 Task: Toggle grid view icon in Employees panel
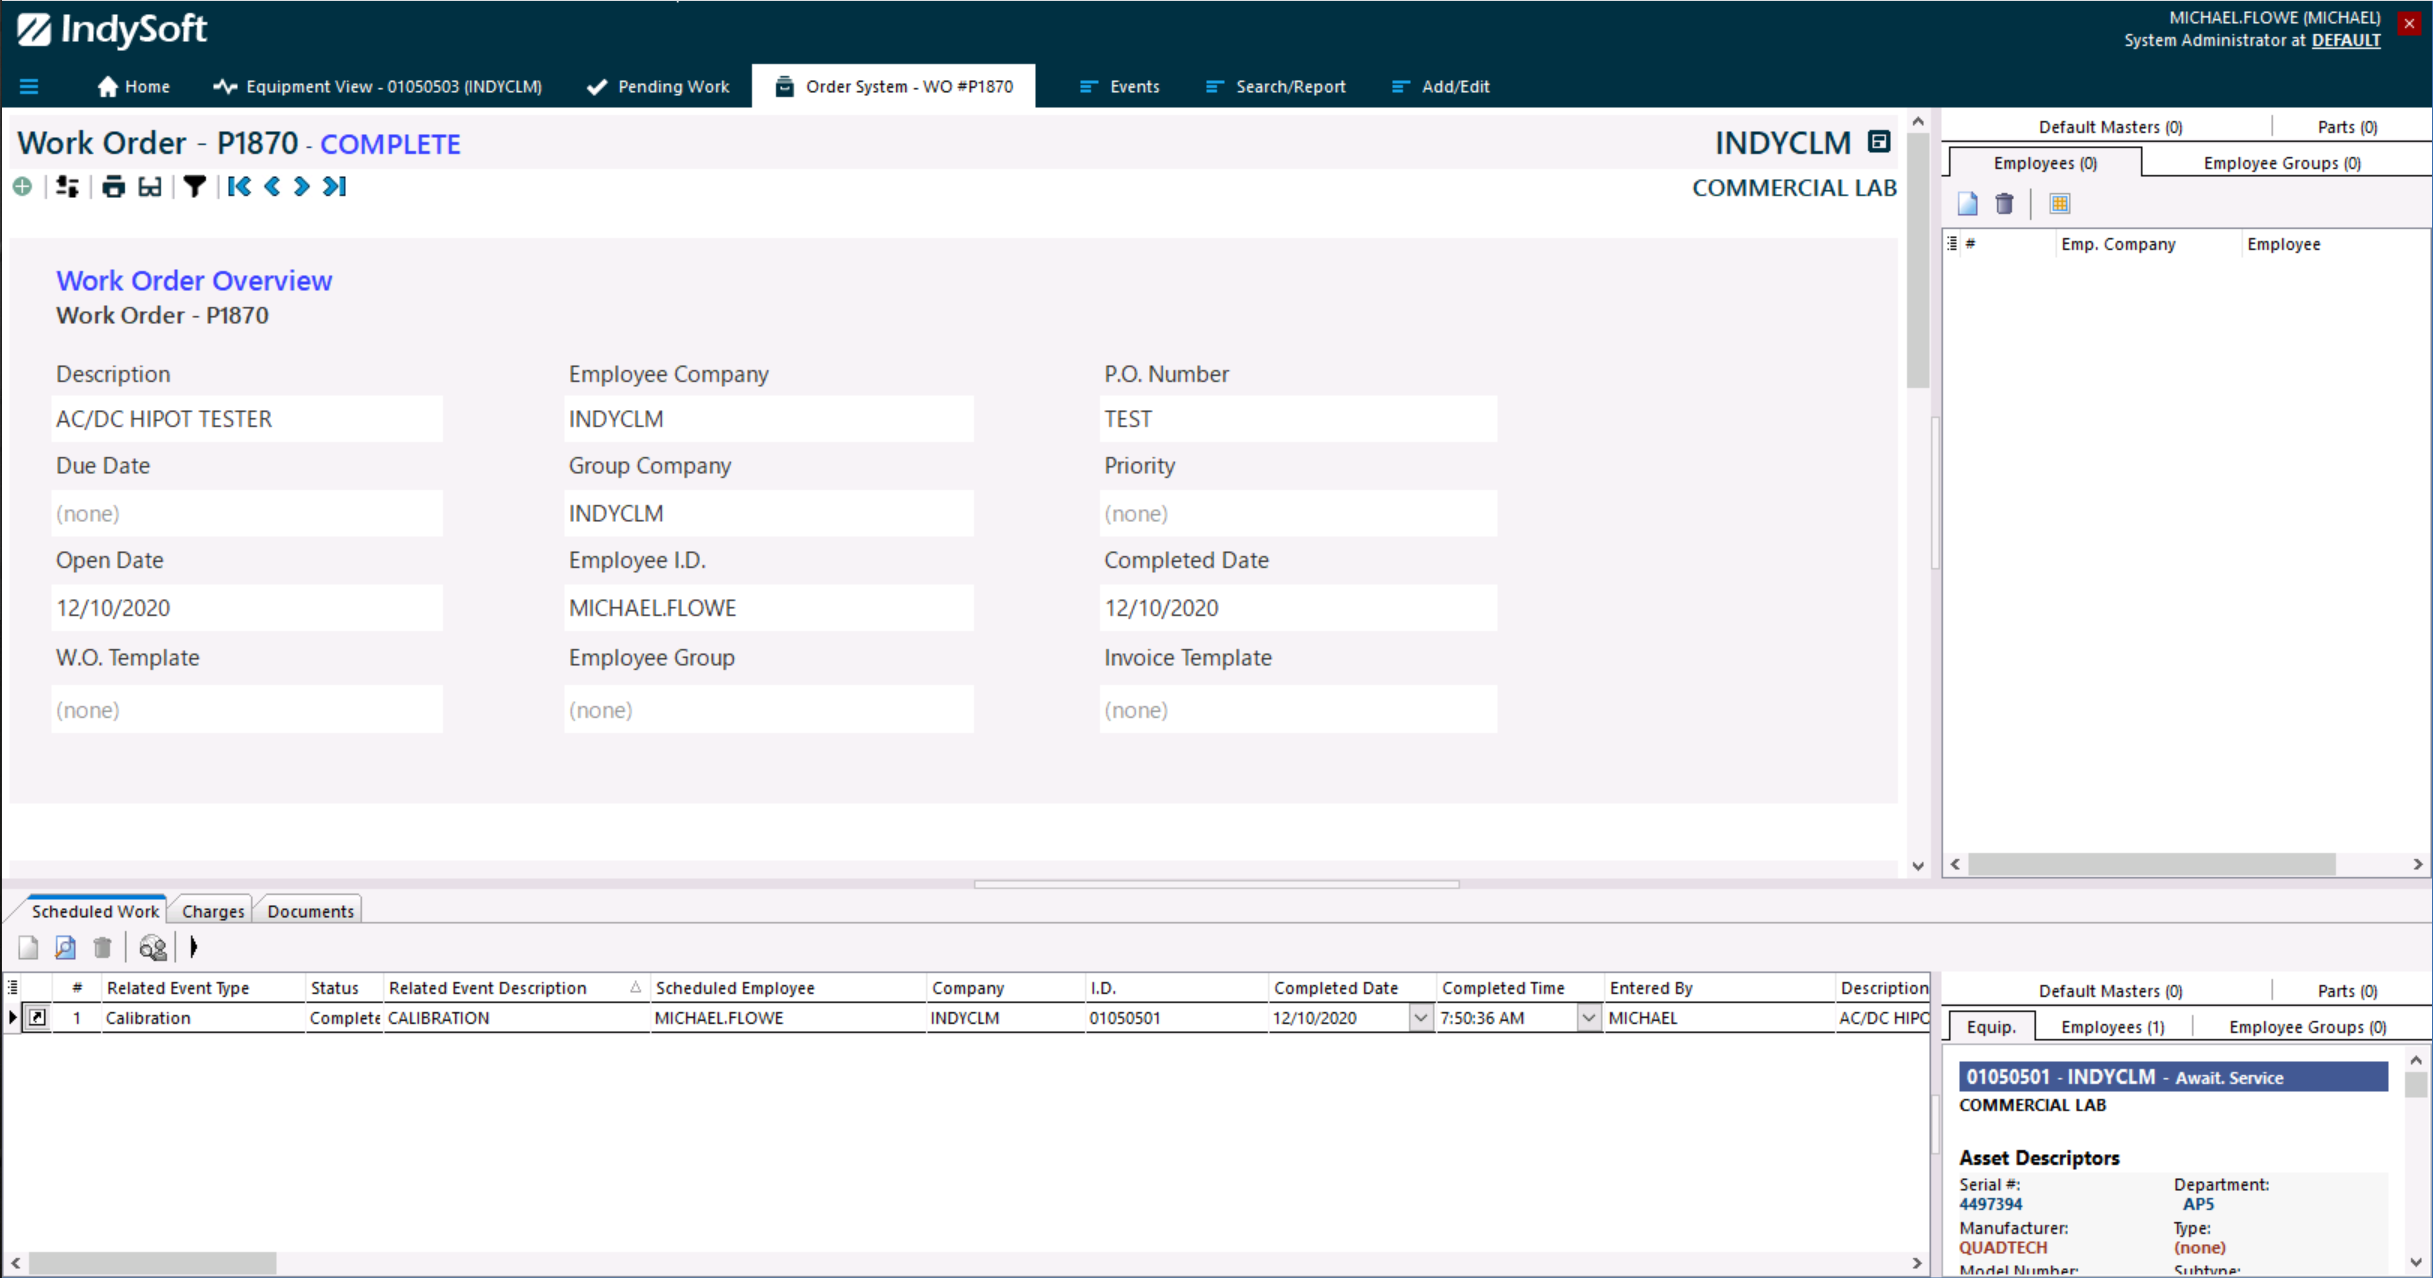point(2059,204)
